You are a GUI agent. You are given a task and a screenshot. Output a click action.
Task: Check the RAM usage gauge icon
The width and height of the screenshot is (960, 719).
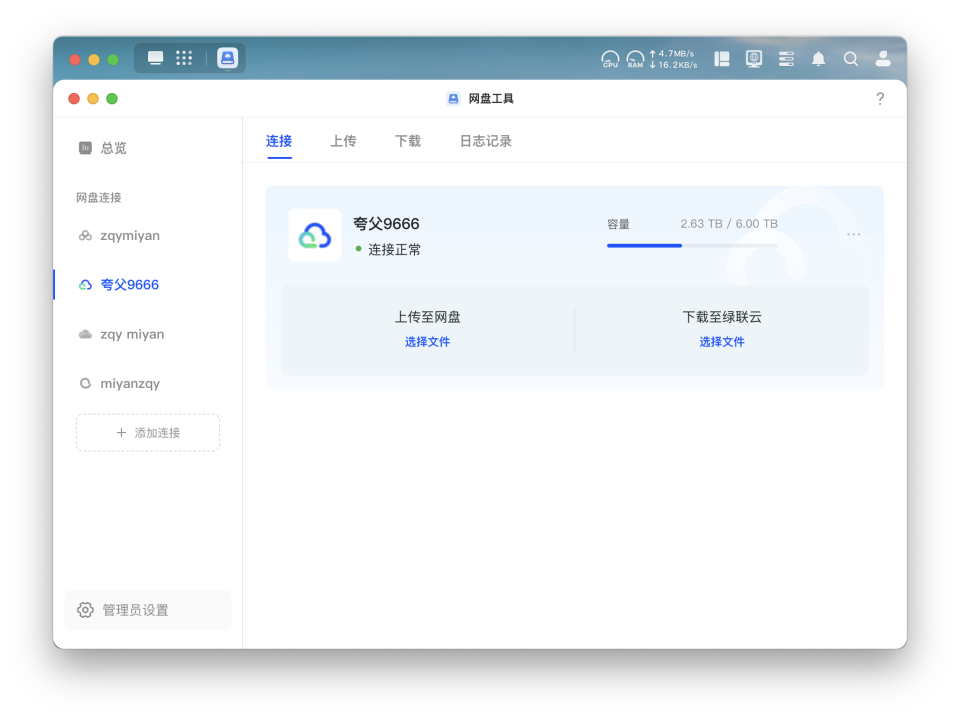point(636,59)
